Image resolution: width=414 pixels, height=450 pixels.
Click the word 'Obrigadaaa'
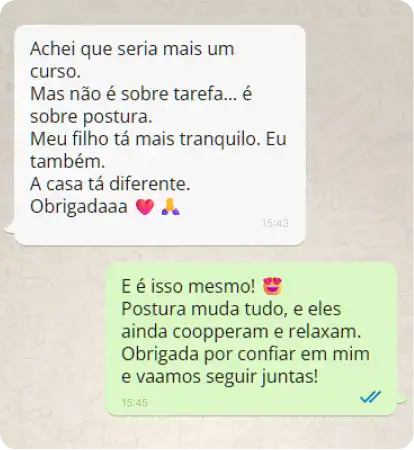pyautogui.click(x=79, y=207)
